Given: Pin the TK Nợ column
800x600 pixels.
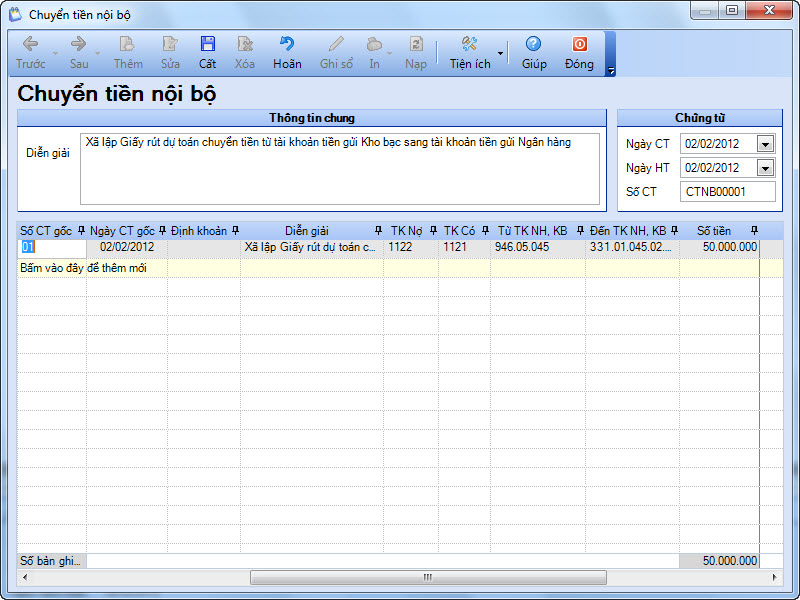Looking at the screenshot, I should 433,231.
